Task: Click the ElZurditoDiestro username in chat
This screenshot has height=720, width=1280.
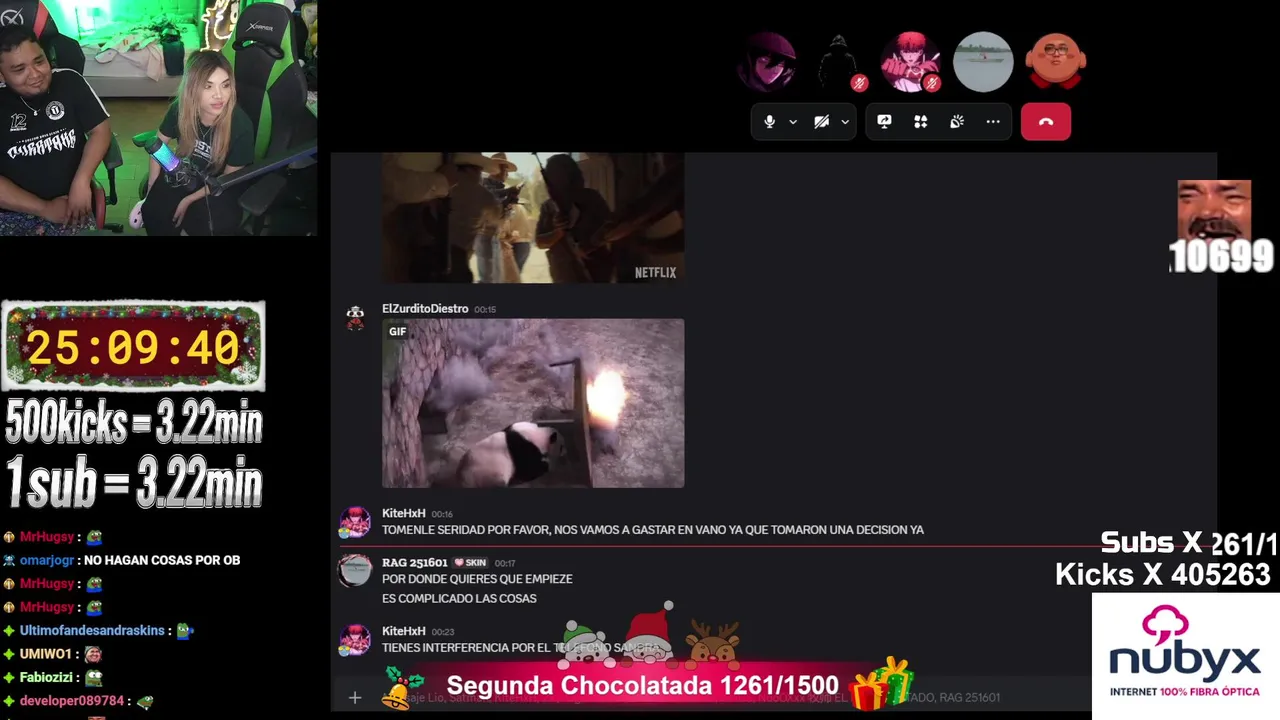Action: 425,309
